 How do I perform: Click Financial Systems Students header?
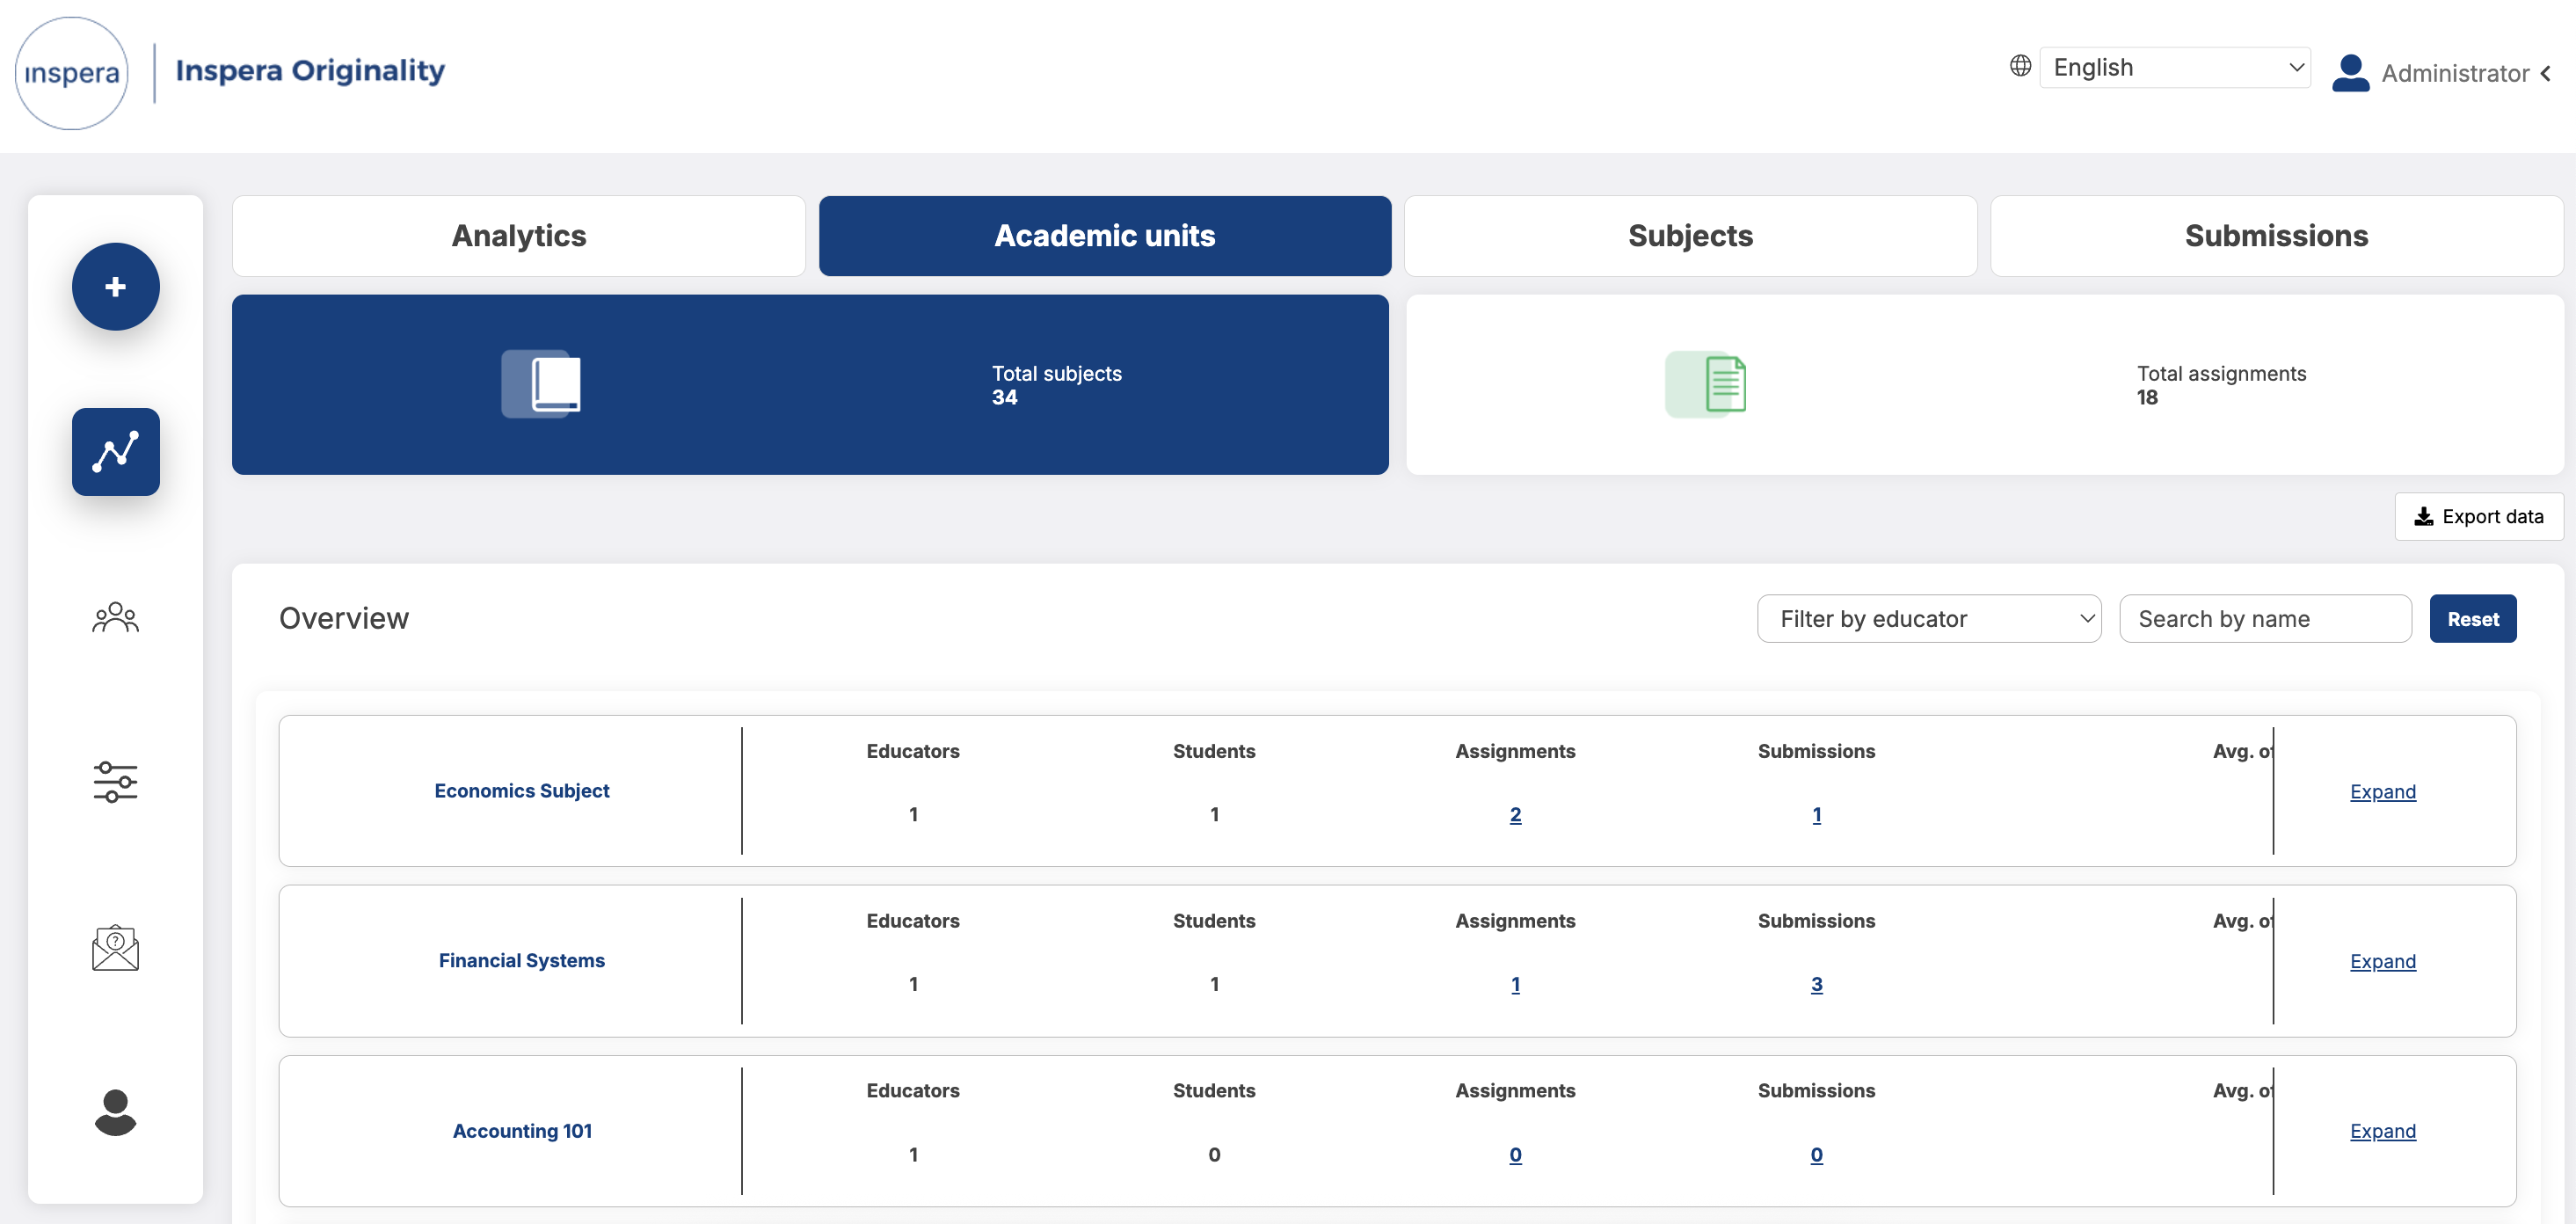coord(1214,921)
